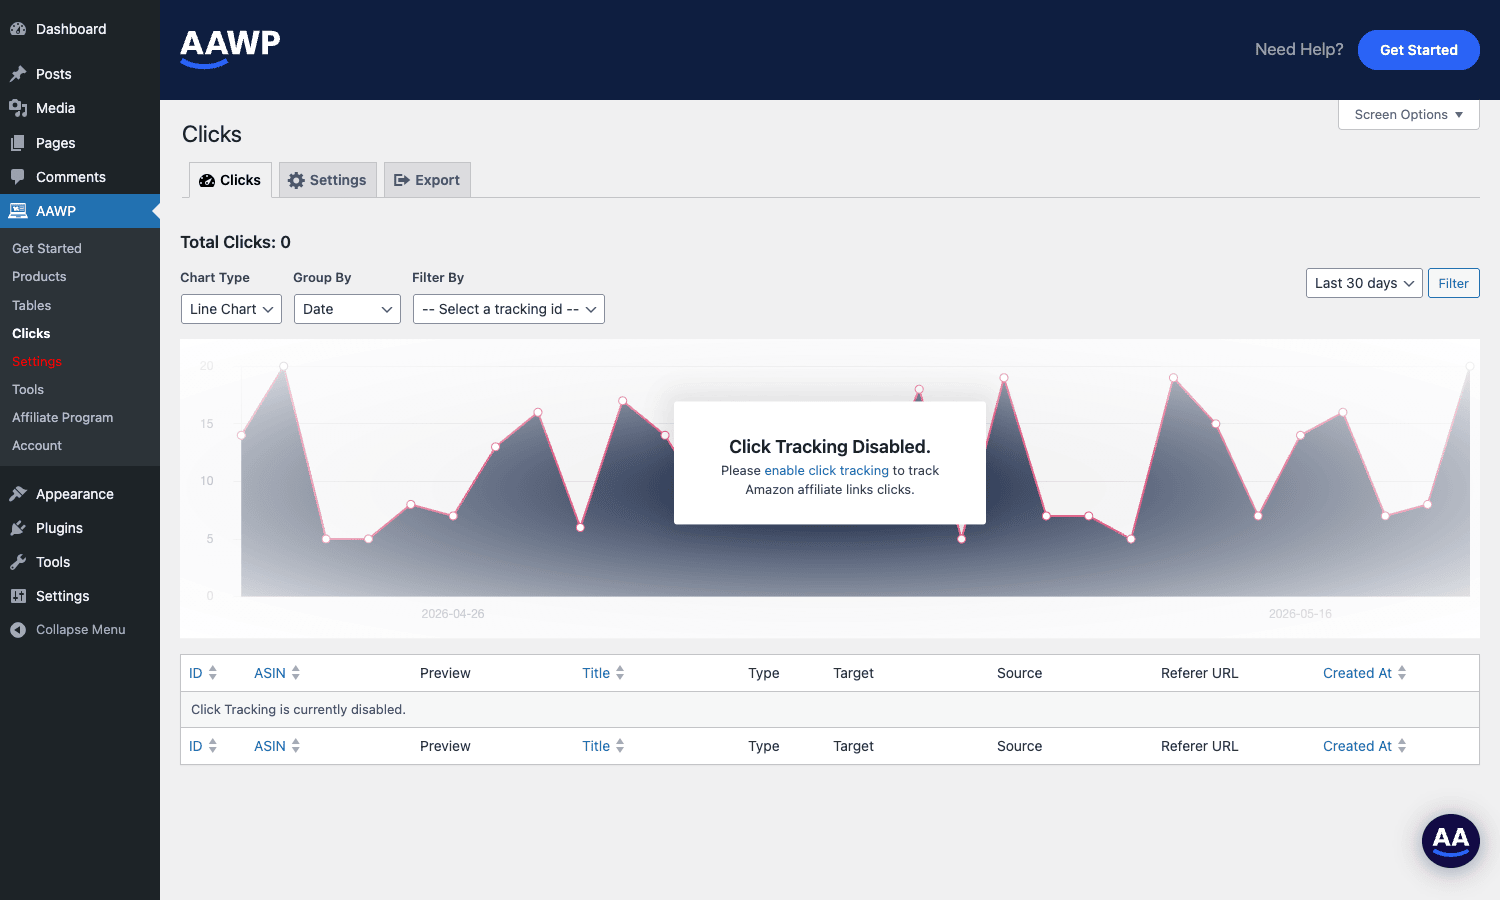The width and height of the screenshot is (1500, 900).
Task: Click the Tools wrench icon
Action: pyautogui.click(x=18, y=562)
